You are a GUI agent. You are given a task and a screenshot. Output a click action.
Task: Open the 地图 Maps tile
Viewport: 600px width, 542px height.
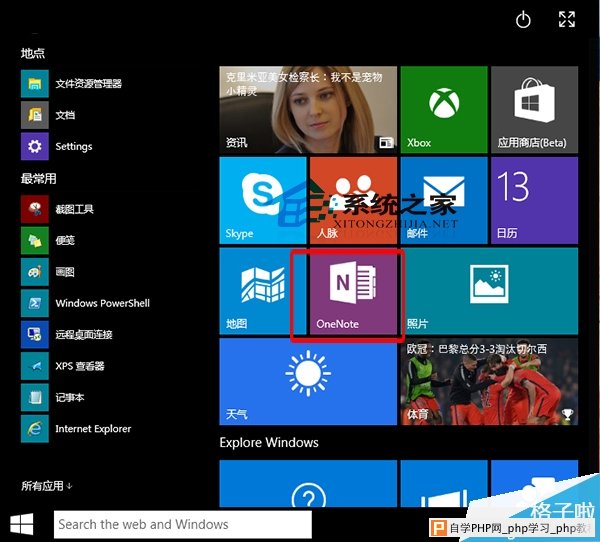[263, 291]
